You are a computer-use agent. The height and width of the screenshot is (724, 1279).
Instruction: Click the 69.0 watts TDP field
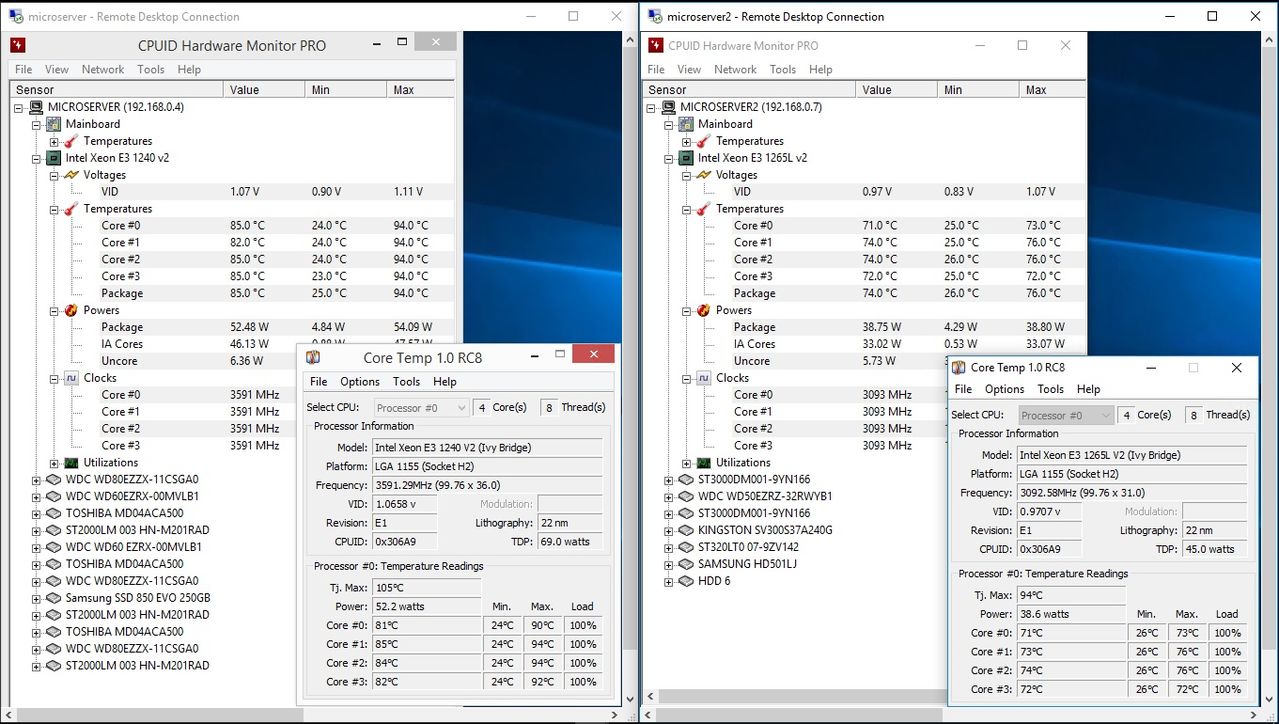(x=569, y=542)
